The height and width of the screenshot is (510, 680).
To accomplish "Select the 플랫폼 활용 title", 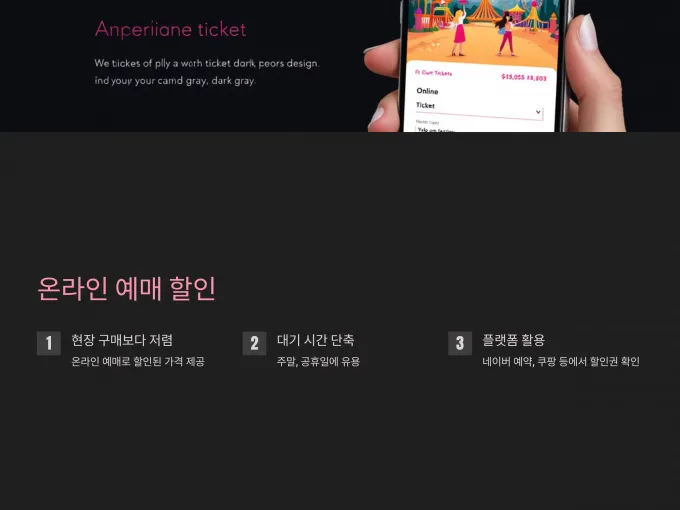I will pos(514,340).
